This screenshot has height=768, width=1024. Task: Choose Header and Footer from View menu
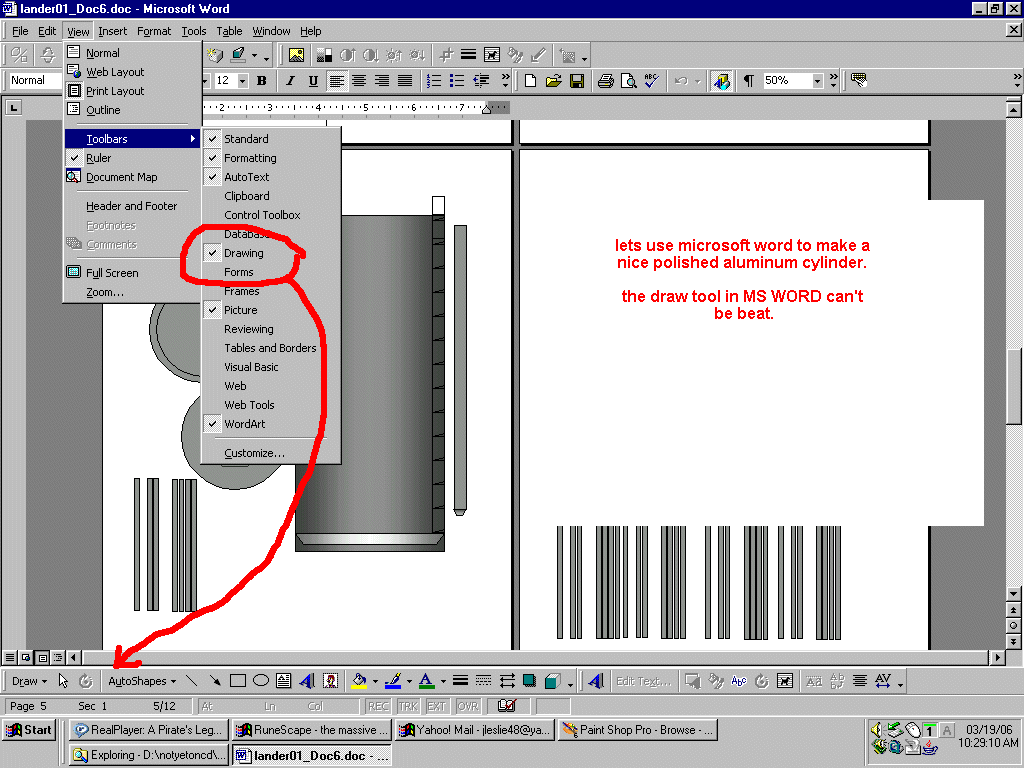[x=132, y=206]
